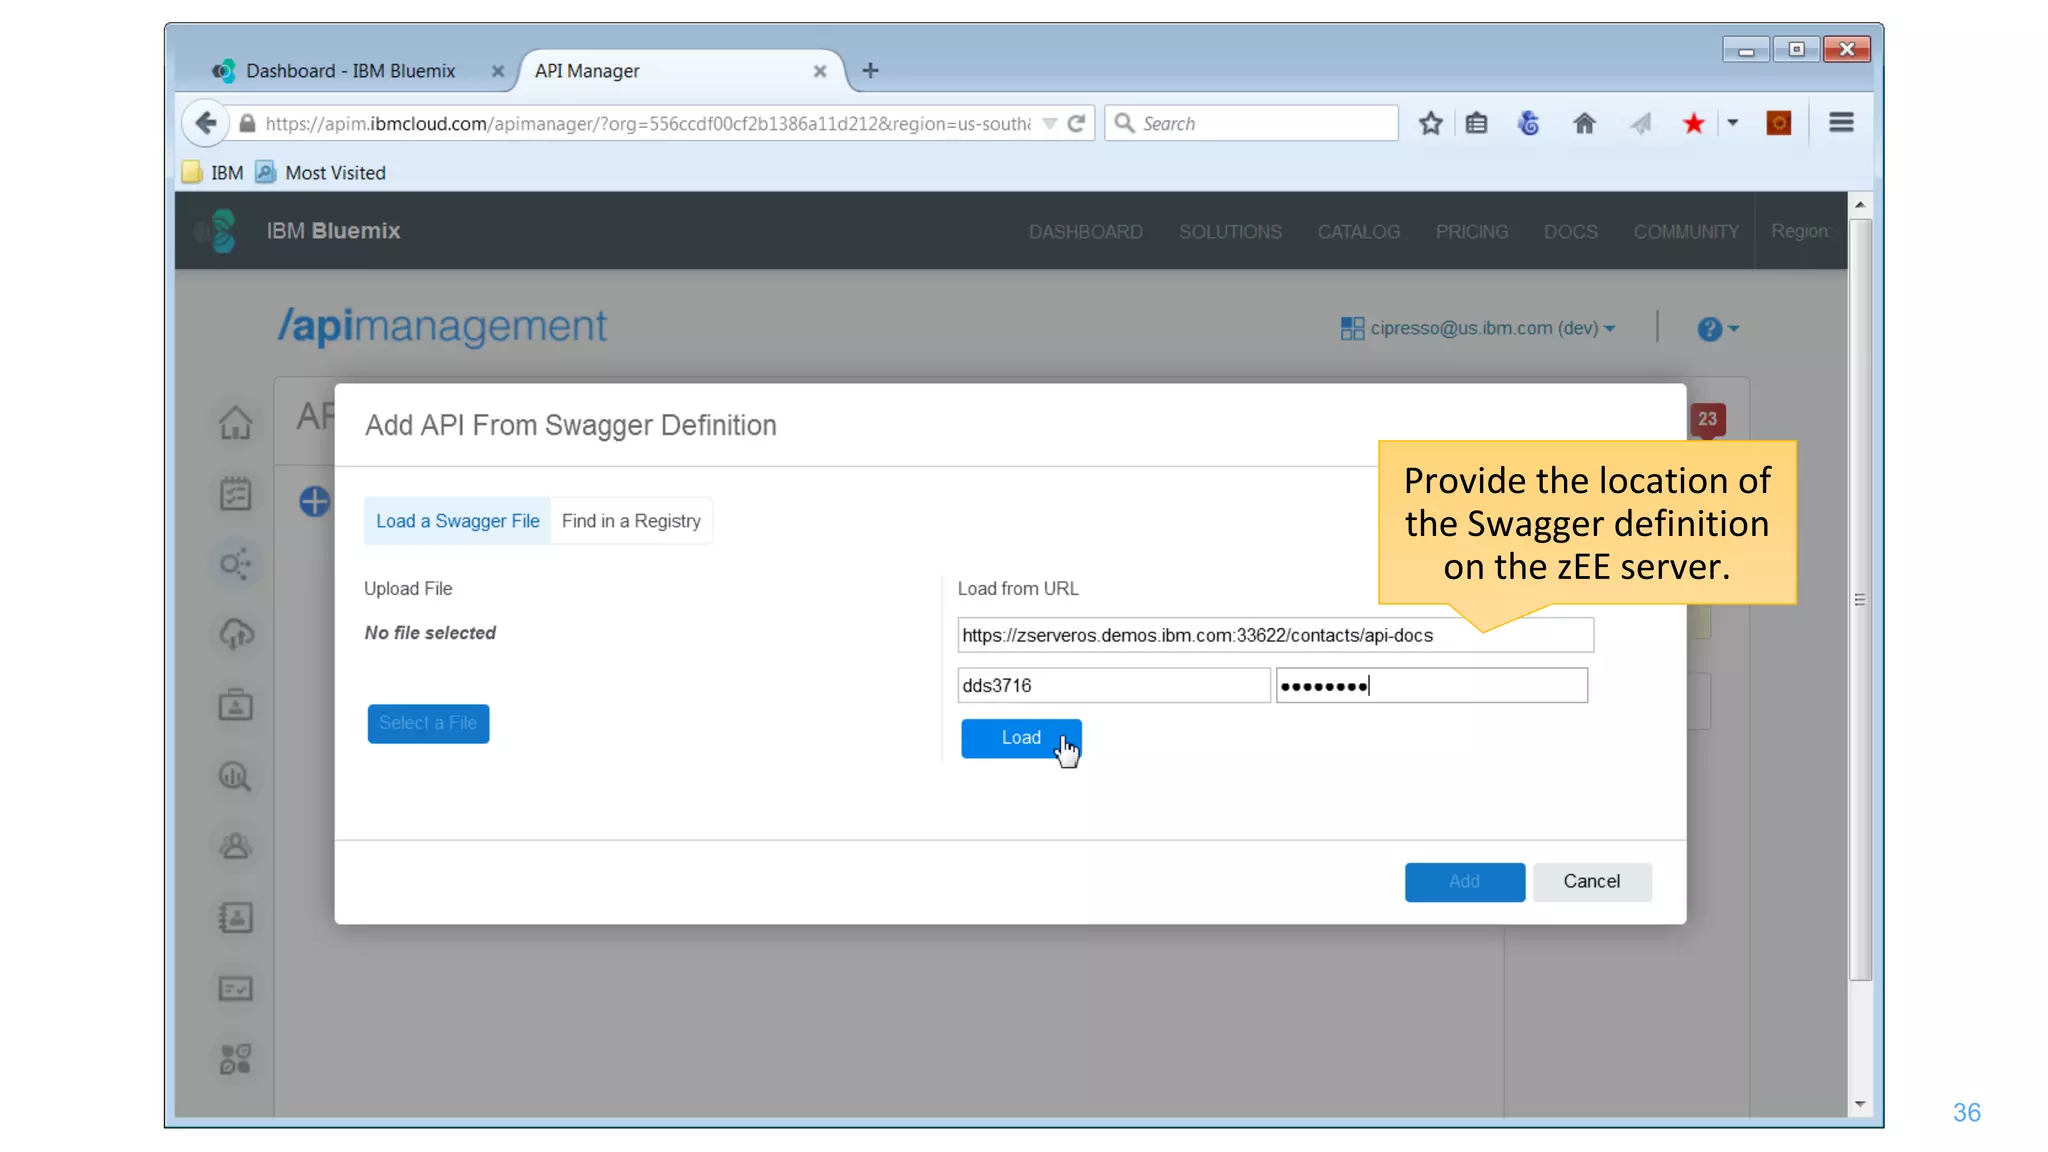Click the blue plus add icon
This screenshot has width=2048, height=1152.
[314, 501]
